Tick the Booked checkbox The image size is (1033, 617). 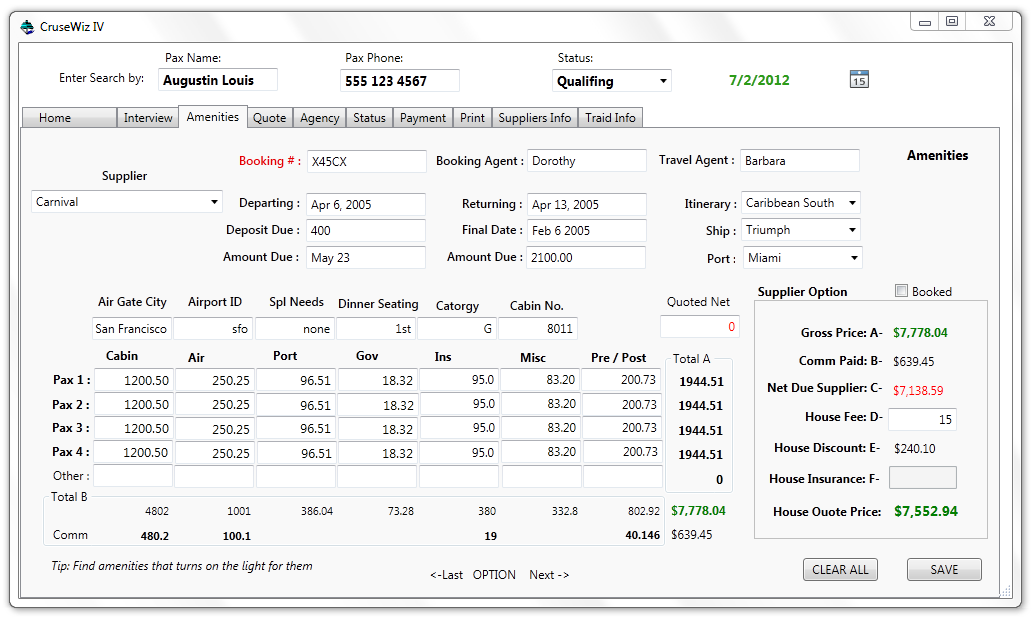[901, 291]
